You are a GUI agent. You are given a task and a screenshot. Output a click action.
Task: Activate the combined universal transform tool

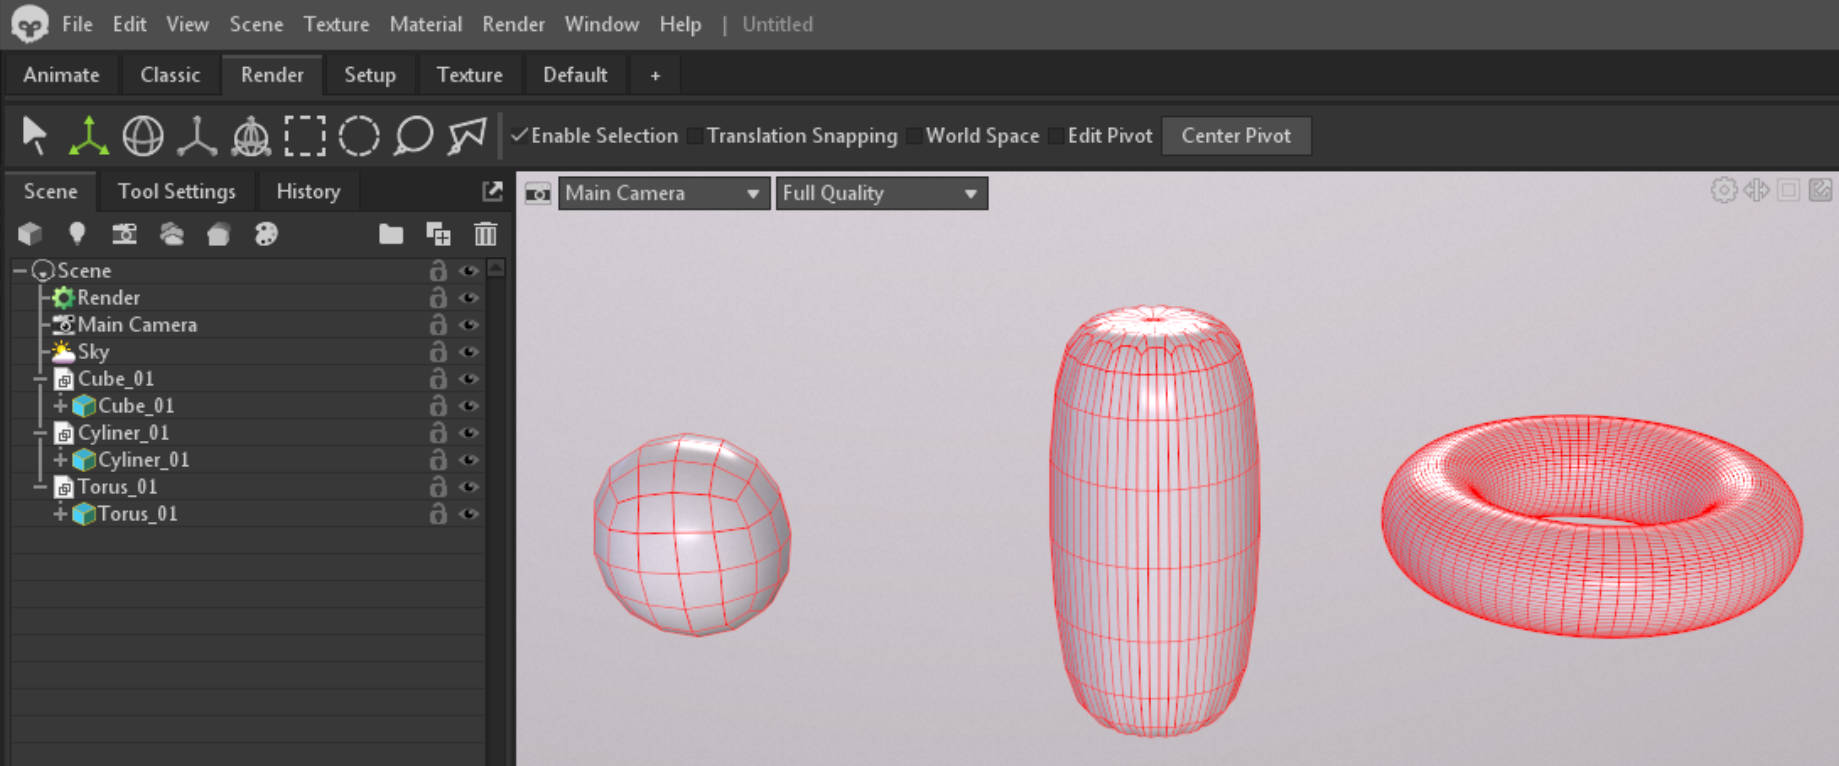pyautogui.click(x=251, y=135)
